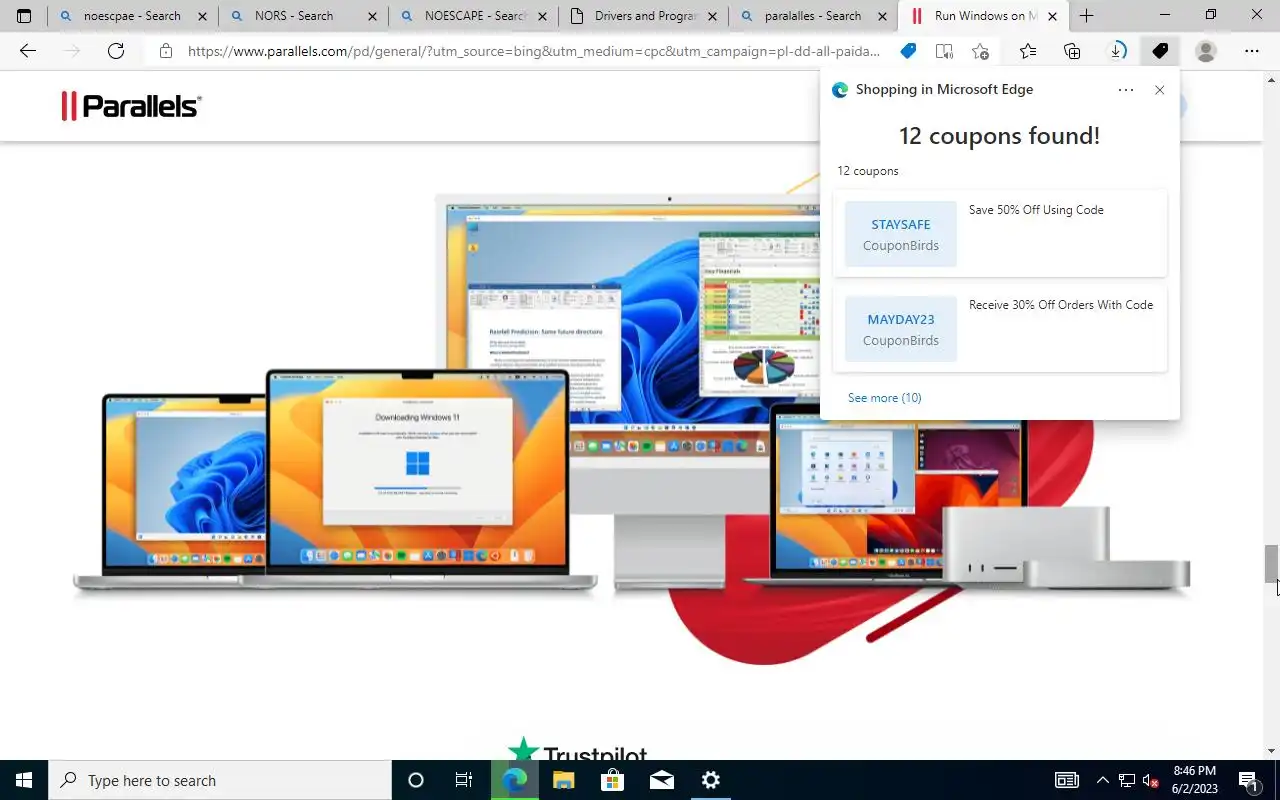This screenshot has height=800, width=1280.
Task: Click the Save 50% Off Using Code text
Action: [1036, 210]
